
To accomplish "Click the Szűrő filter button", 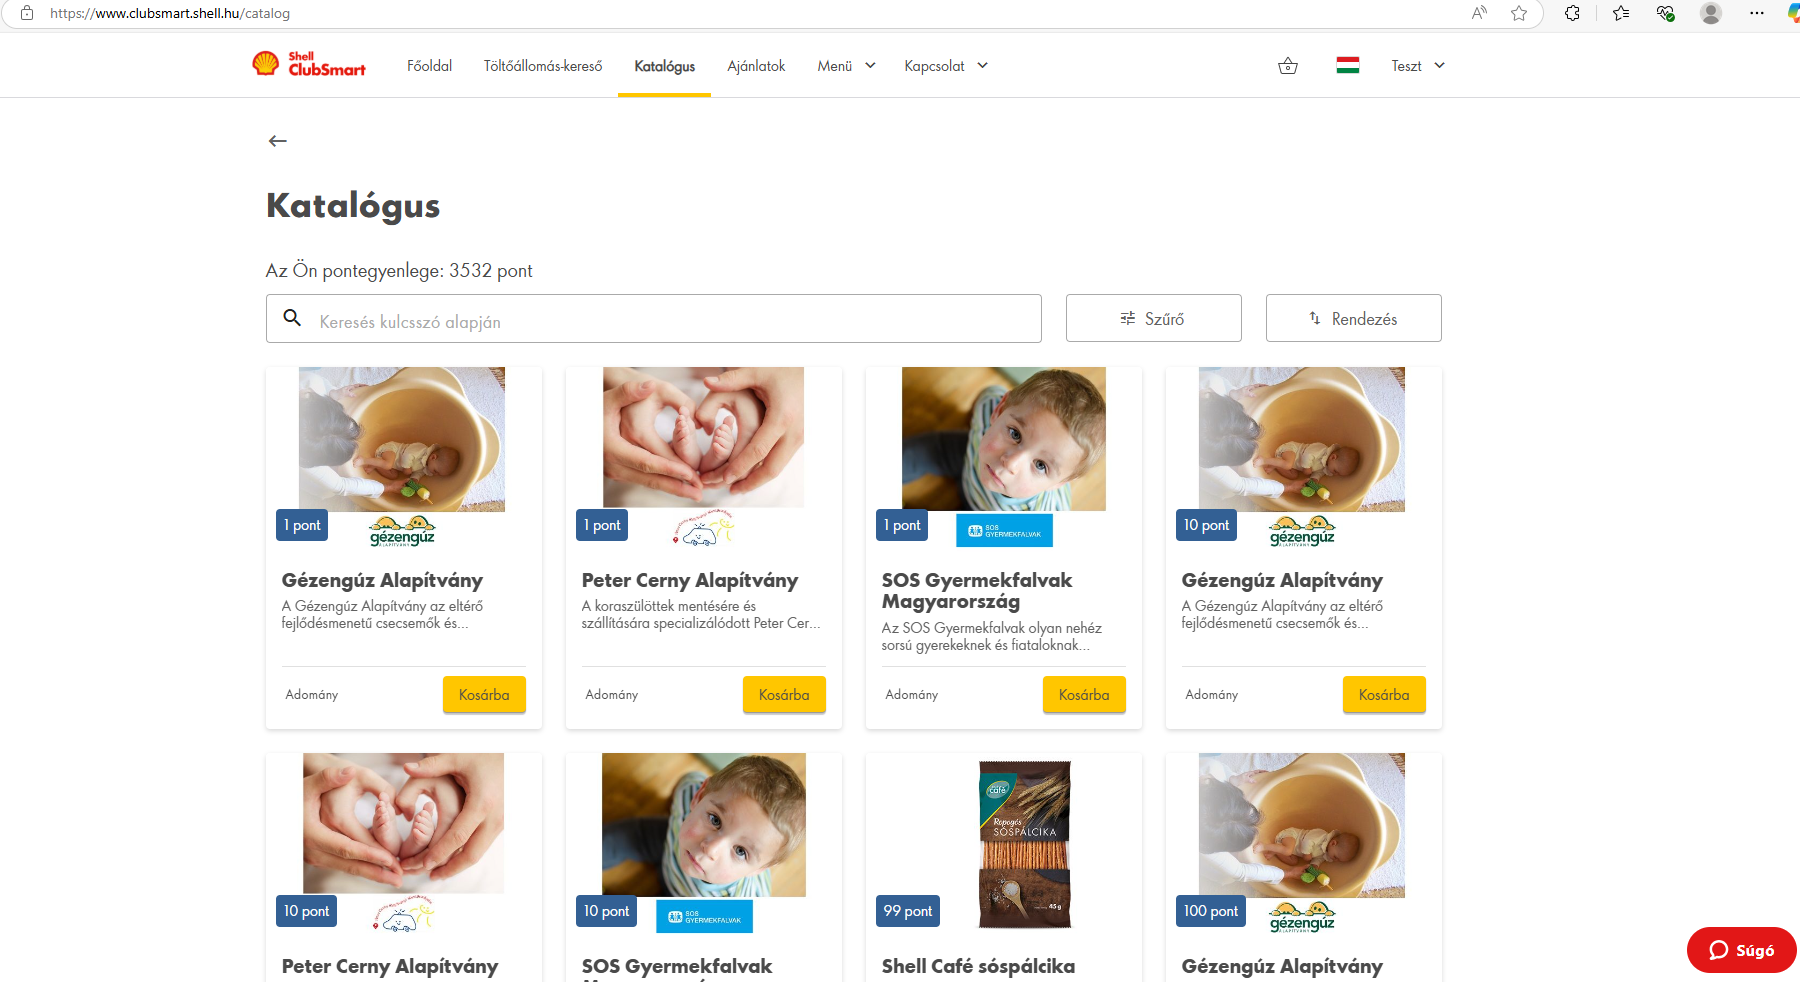I will tap(1153, 319).
